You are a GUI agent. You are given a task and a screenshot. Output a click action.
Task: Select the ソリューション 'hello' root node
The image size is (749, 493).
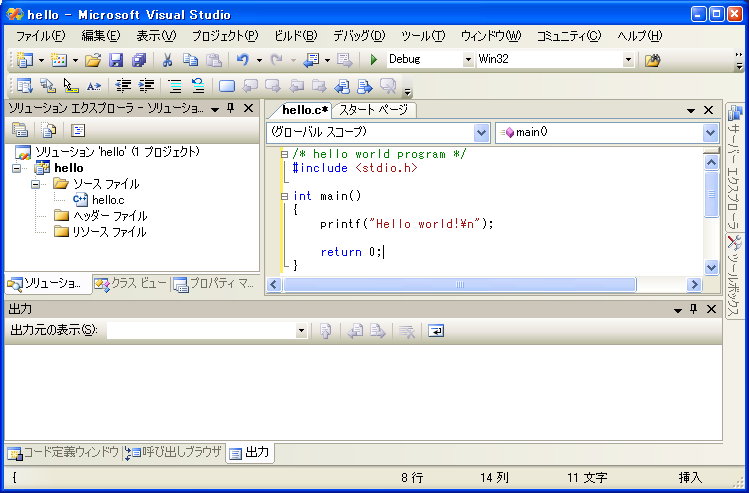(117, 152)
